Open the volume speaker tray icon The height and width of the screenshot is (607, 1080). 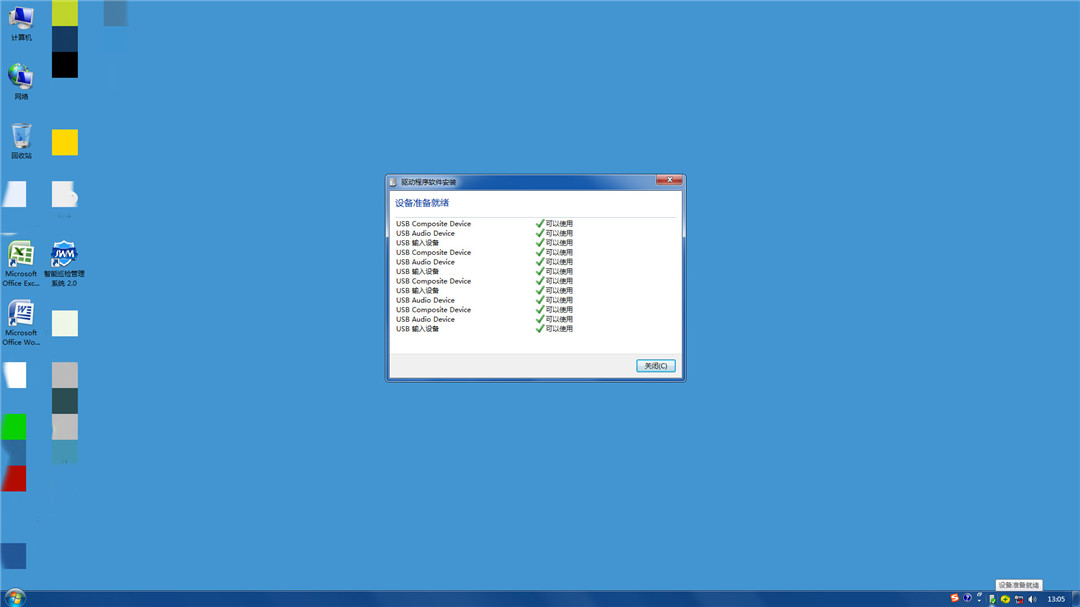tap(1032, 599)
